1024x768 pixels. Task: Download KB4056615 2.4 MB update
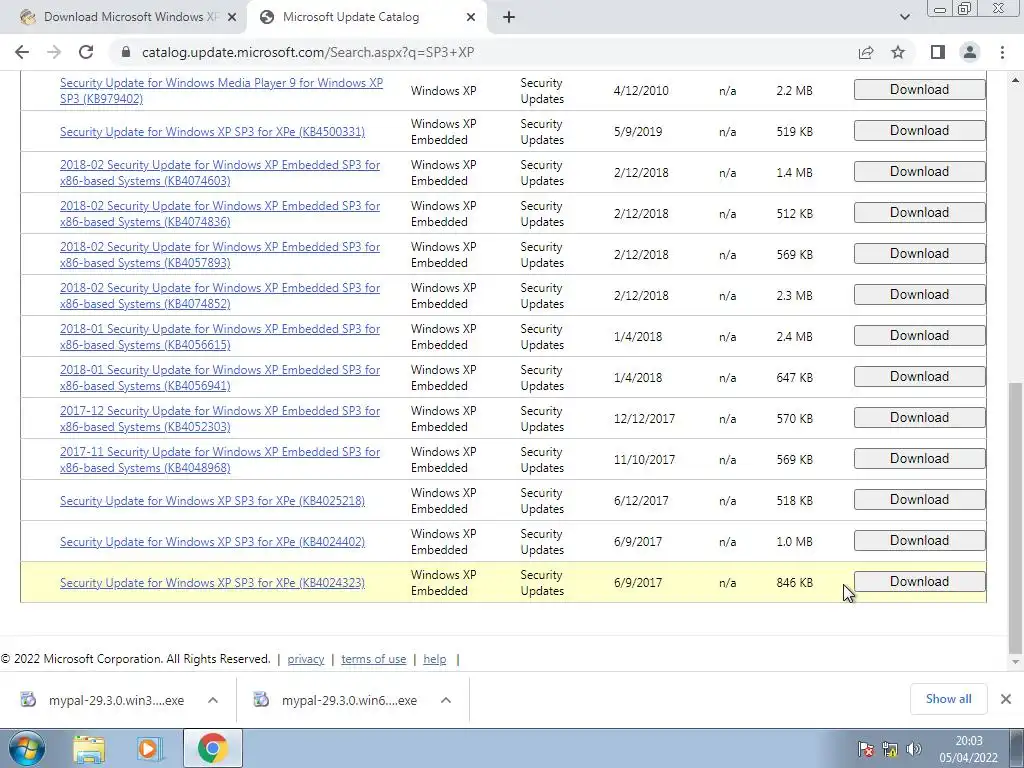pos(920,336)
